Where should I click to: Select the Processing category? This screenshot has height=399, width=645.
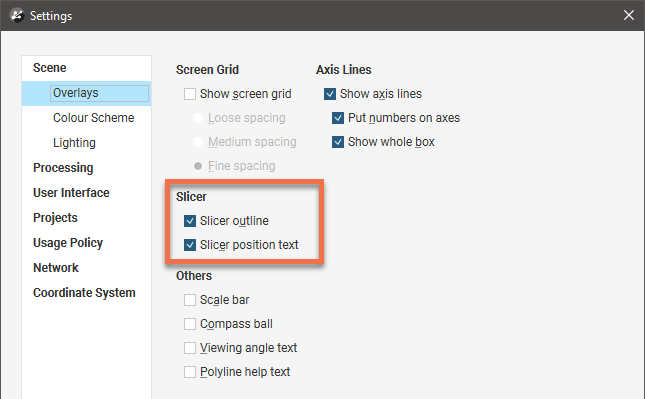pyautogui.click(x=63, y=168)
